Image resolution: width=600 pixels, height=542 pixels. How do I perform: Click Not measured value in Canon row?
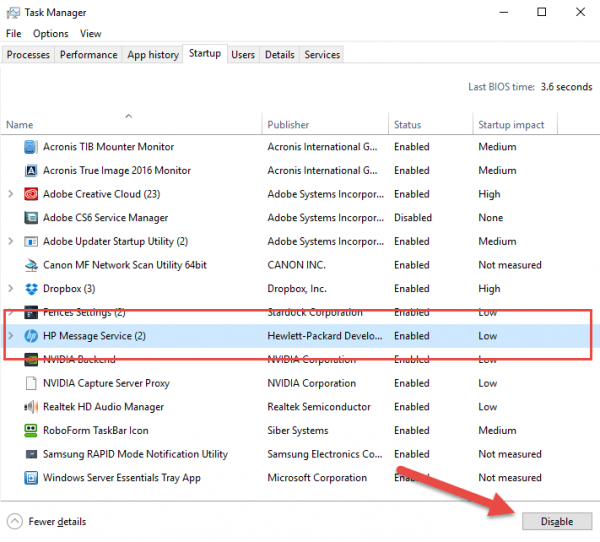(510, 265)
